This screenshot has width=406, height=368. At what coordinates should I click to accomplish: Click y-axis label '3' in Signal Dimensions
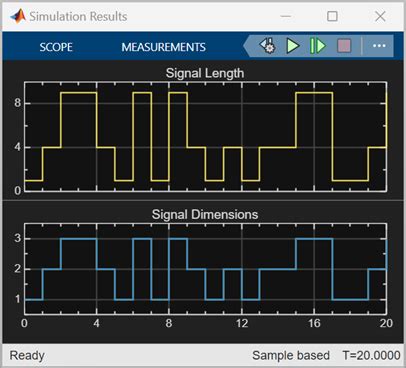pos(18,238)
